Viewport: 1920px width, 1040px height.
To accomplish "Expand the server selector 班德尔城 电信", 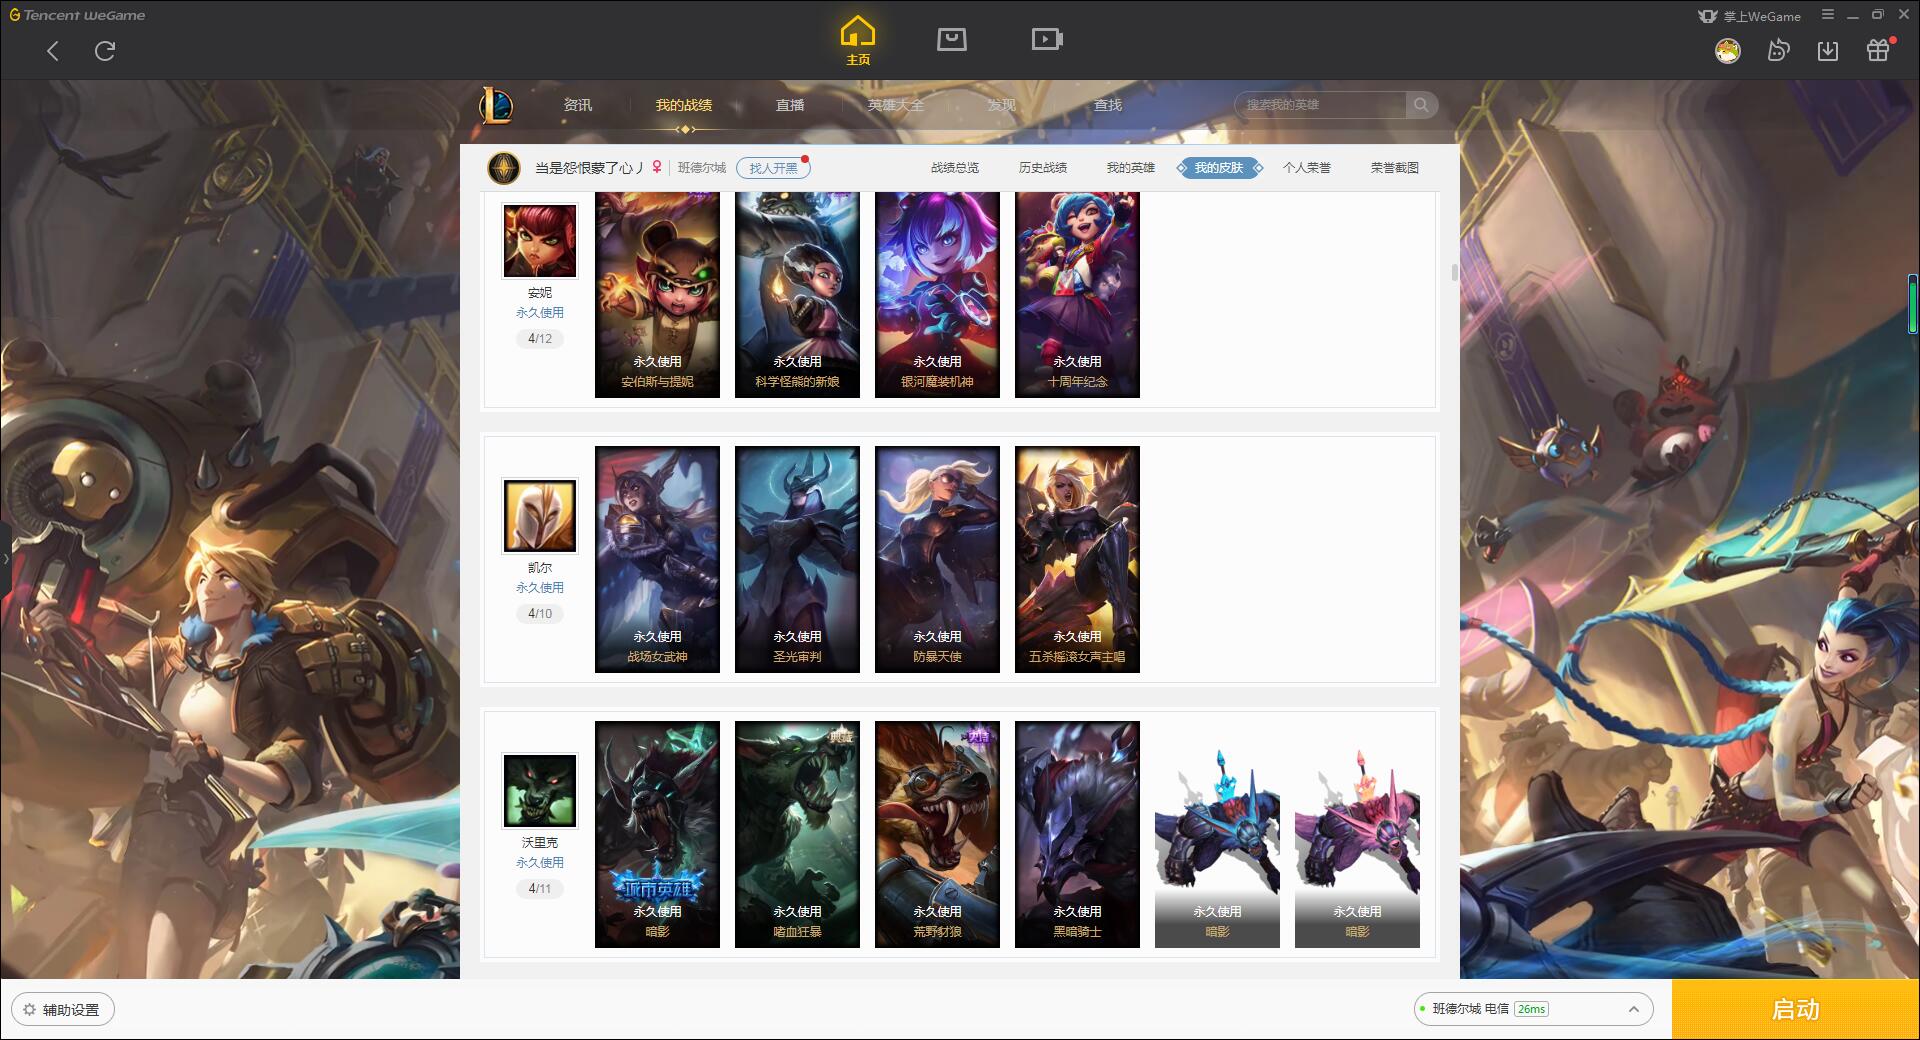I will coord(1533,1009).
